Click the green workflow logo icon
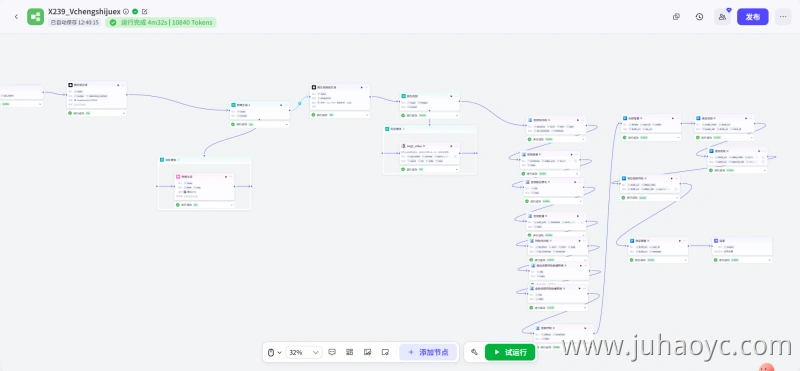Image resolution: width=800 pixels, height=371 pixels. click(x=36, y=17)
